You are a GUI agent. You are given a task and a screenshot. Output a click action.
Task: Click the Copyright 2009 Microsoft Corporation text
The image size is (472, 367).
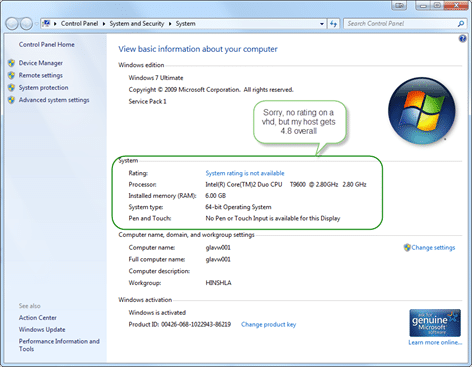211,90
